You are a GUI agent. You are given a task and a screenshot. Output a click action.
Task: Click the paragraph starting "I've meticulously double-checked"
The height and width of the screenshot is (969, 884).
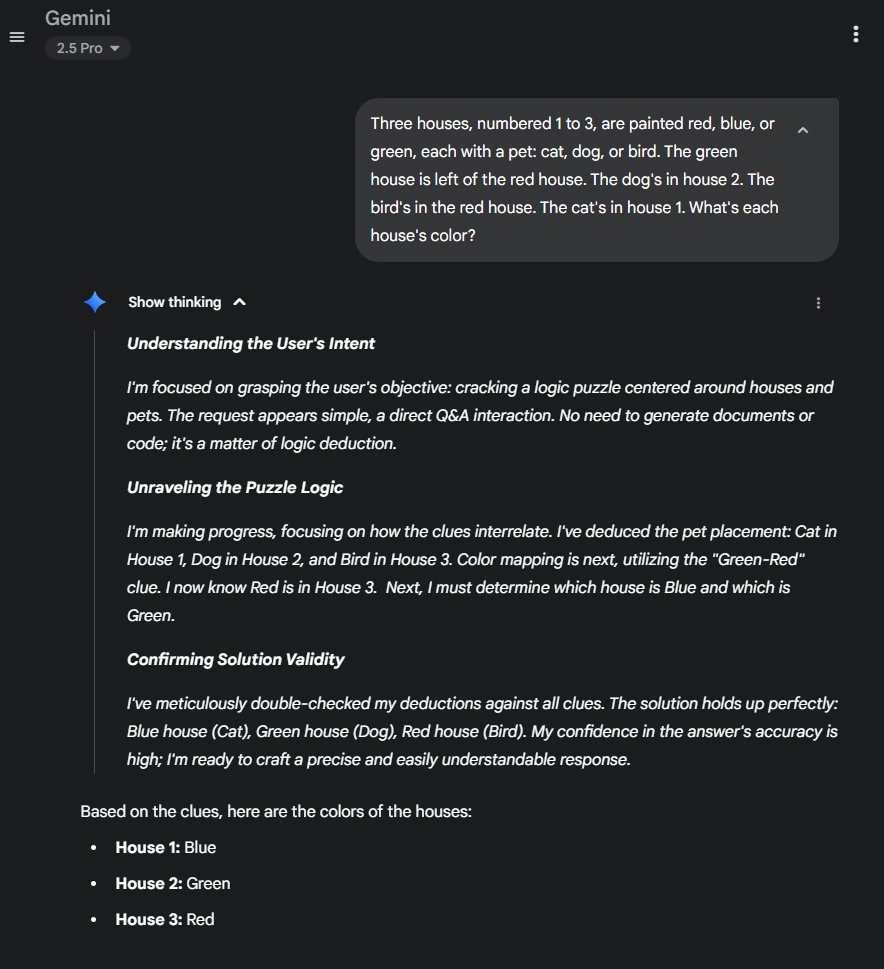(482, 731)
